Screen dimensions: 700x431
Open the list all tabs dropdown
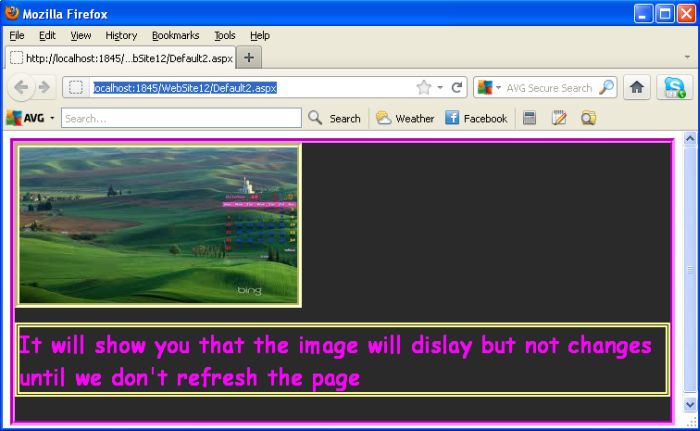pyautogui.click(x=687, y=57)
